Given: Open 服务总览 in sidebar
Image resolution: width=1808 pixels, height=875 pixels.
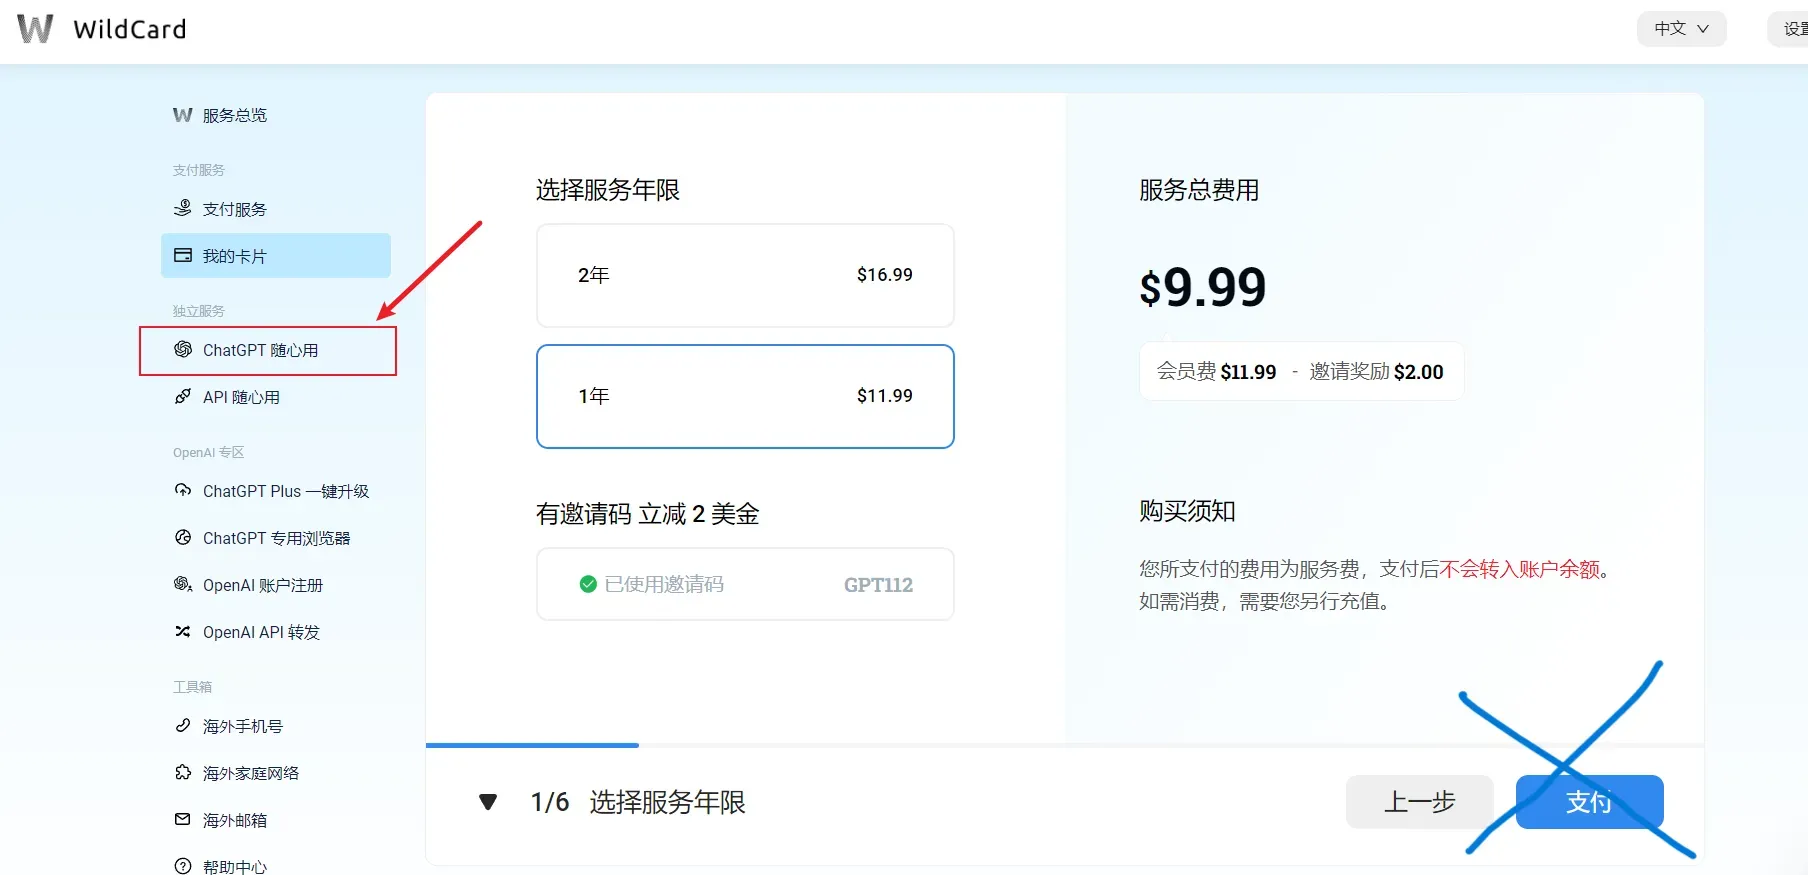Looking at the screenshot, I should 276,115.
